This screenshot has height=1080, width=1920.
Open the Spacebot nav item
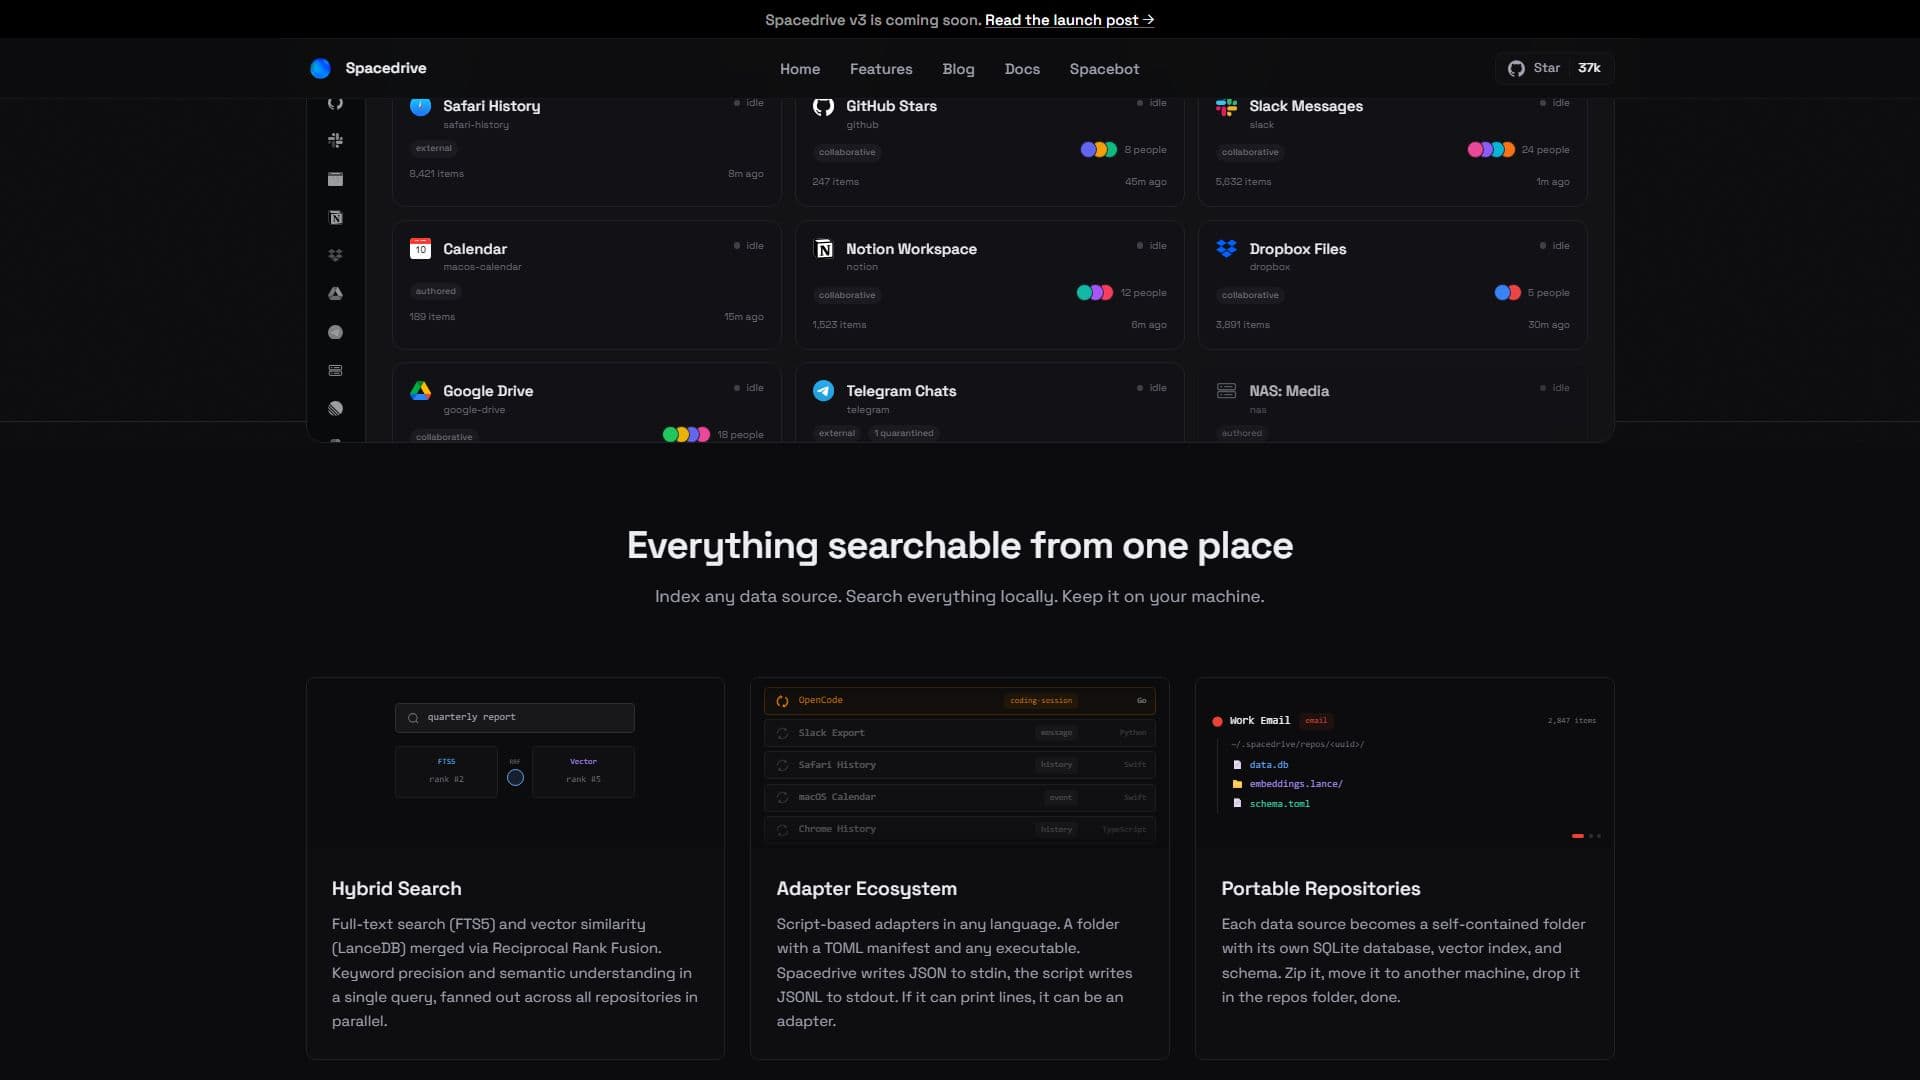pyautogui.click(x=1104, y=69)
